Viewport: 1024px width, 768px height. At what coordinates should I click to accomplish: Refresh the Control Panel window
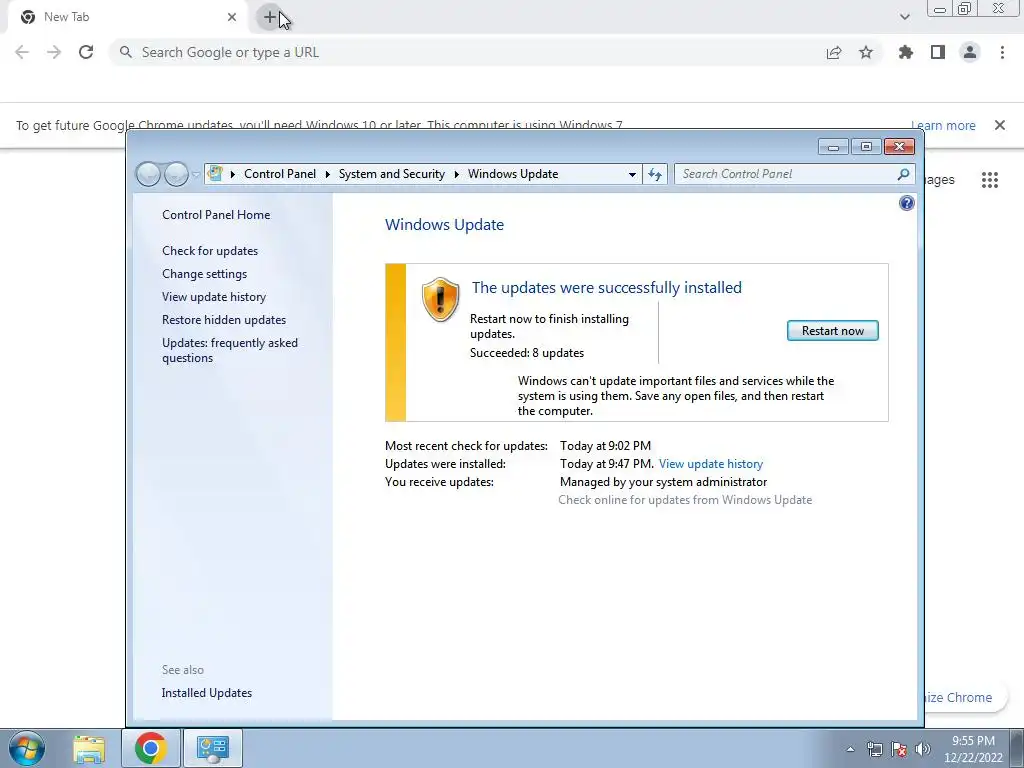(x=654, y=174)
